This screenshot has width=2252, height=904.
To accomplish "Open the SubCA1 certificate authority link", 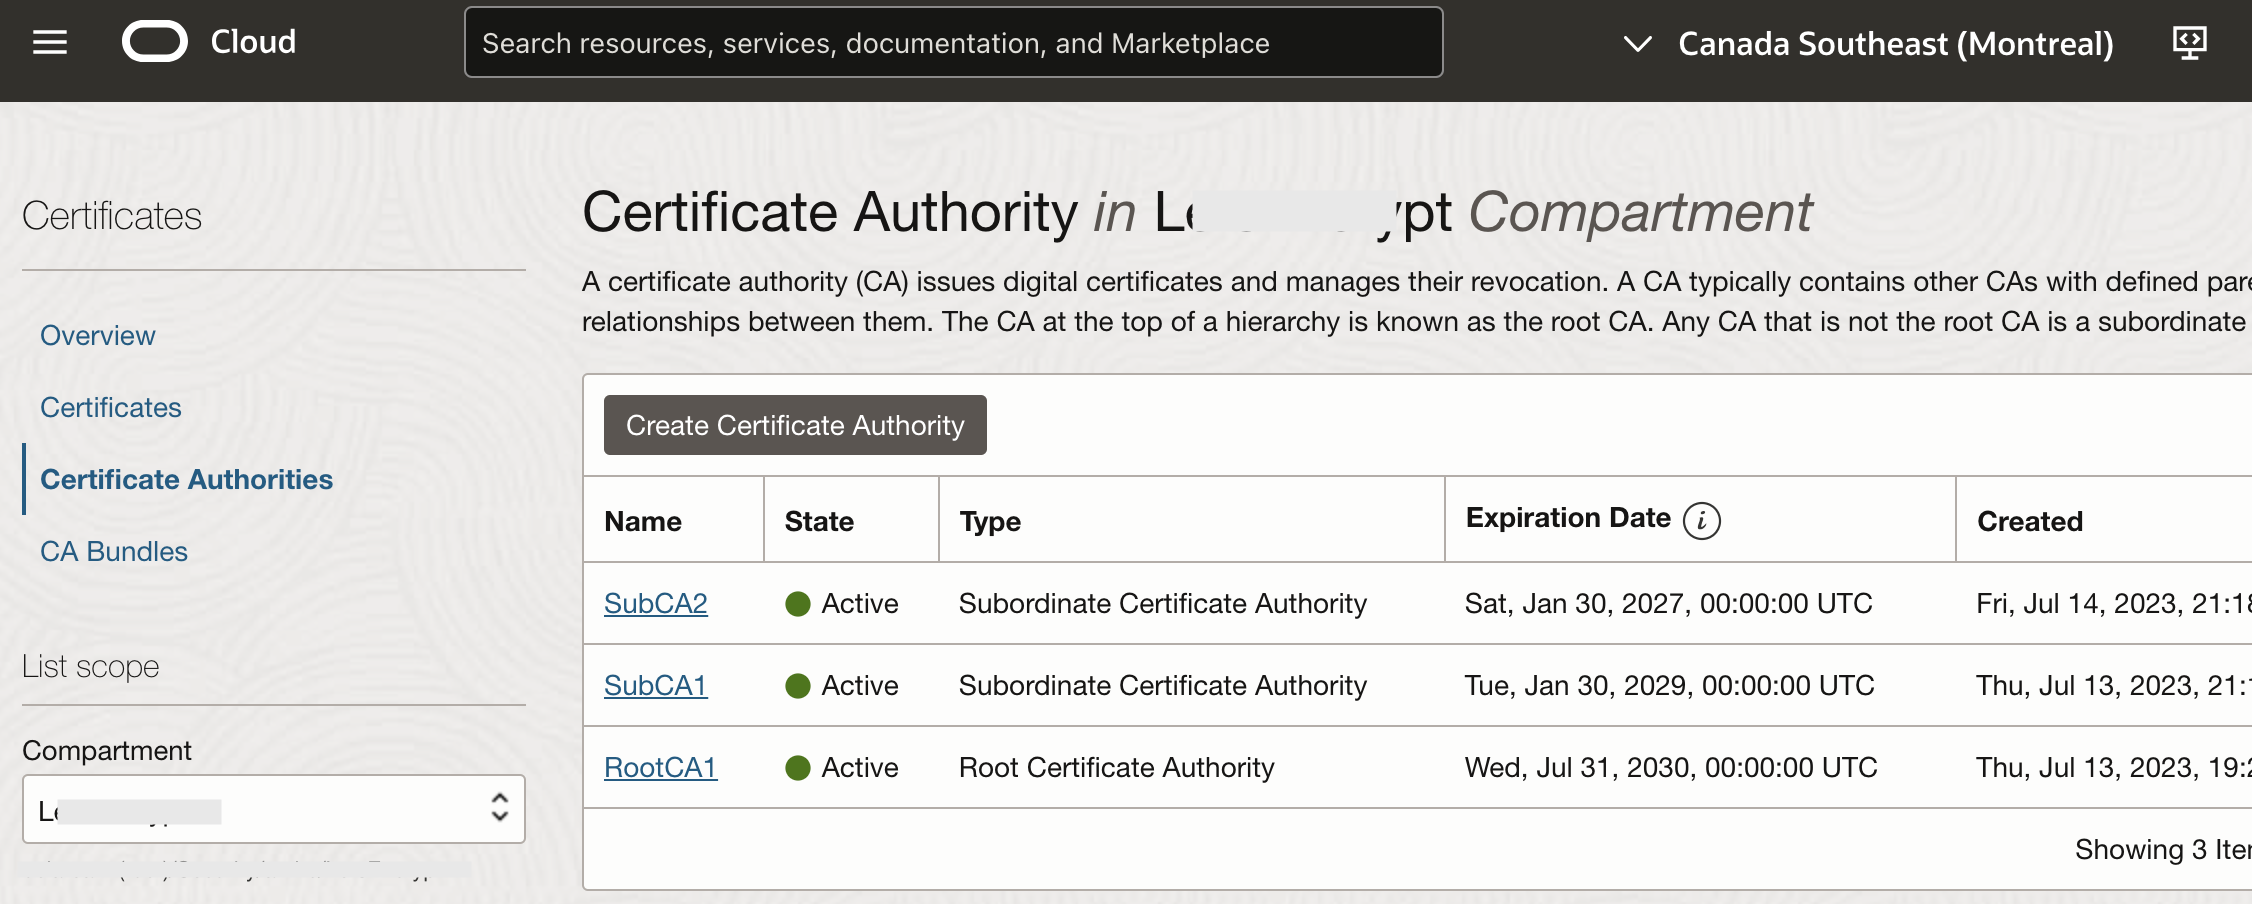I will tap(656, 686).
